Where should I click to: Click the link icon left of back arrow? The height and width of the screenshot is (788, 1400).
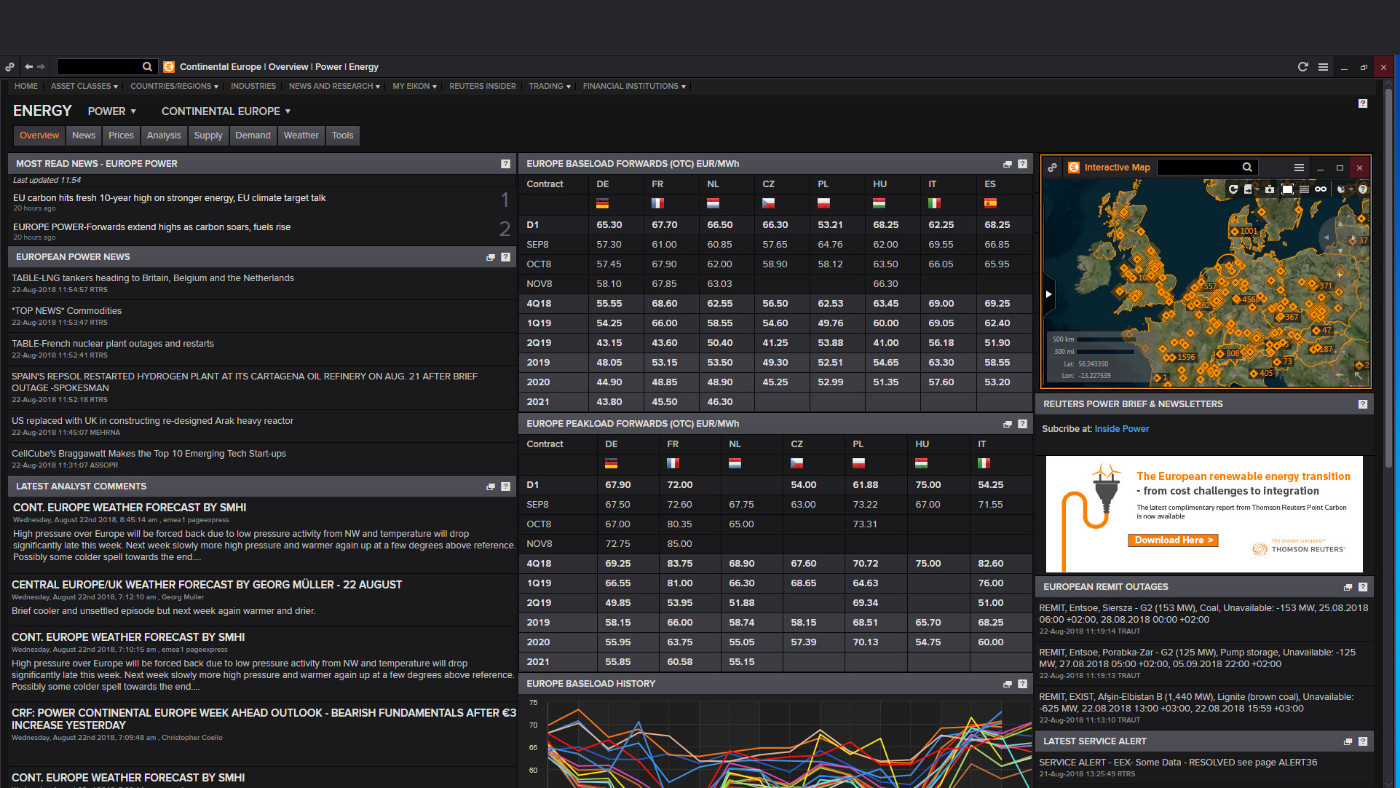click(10, 66)
